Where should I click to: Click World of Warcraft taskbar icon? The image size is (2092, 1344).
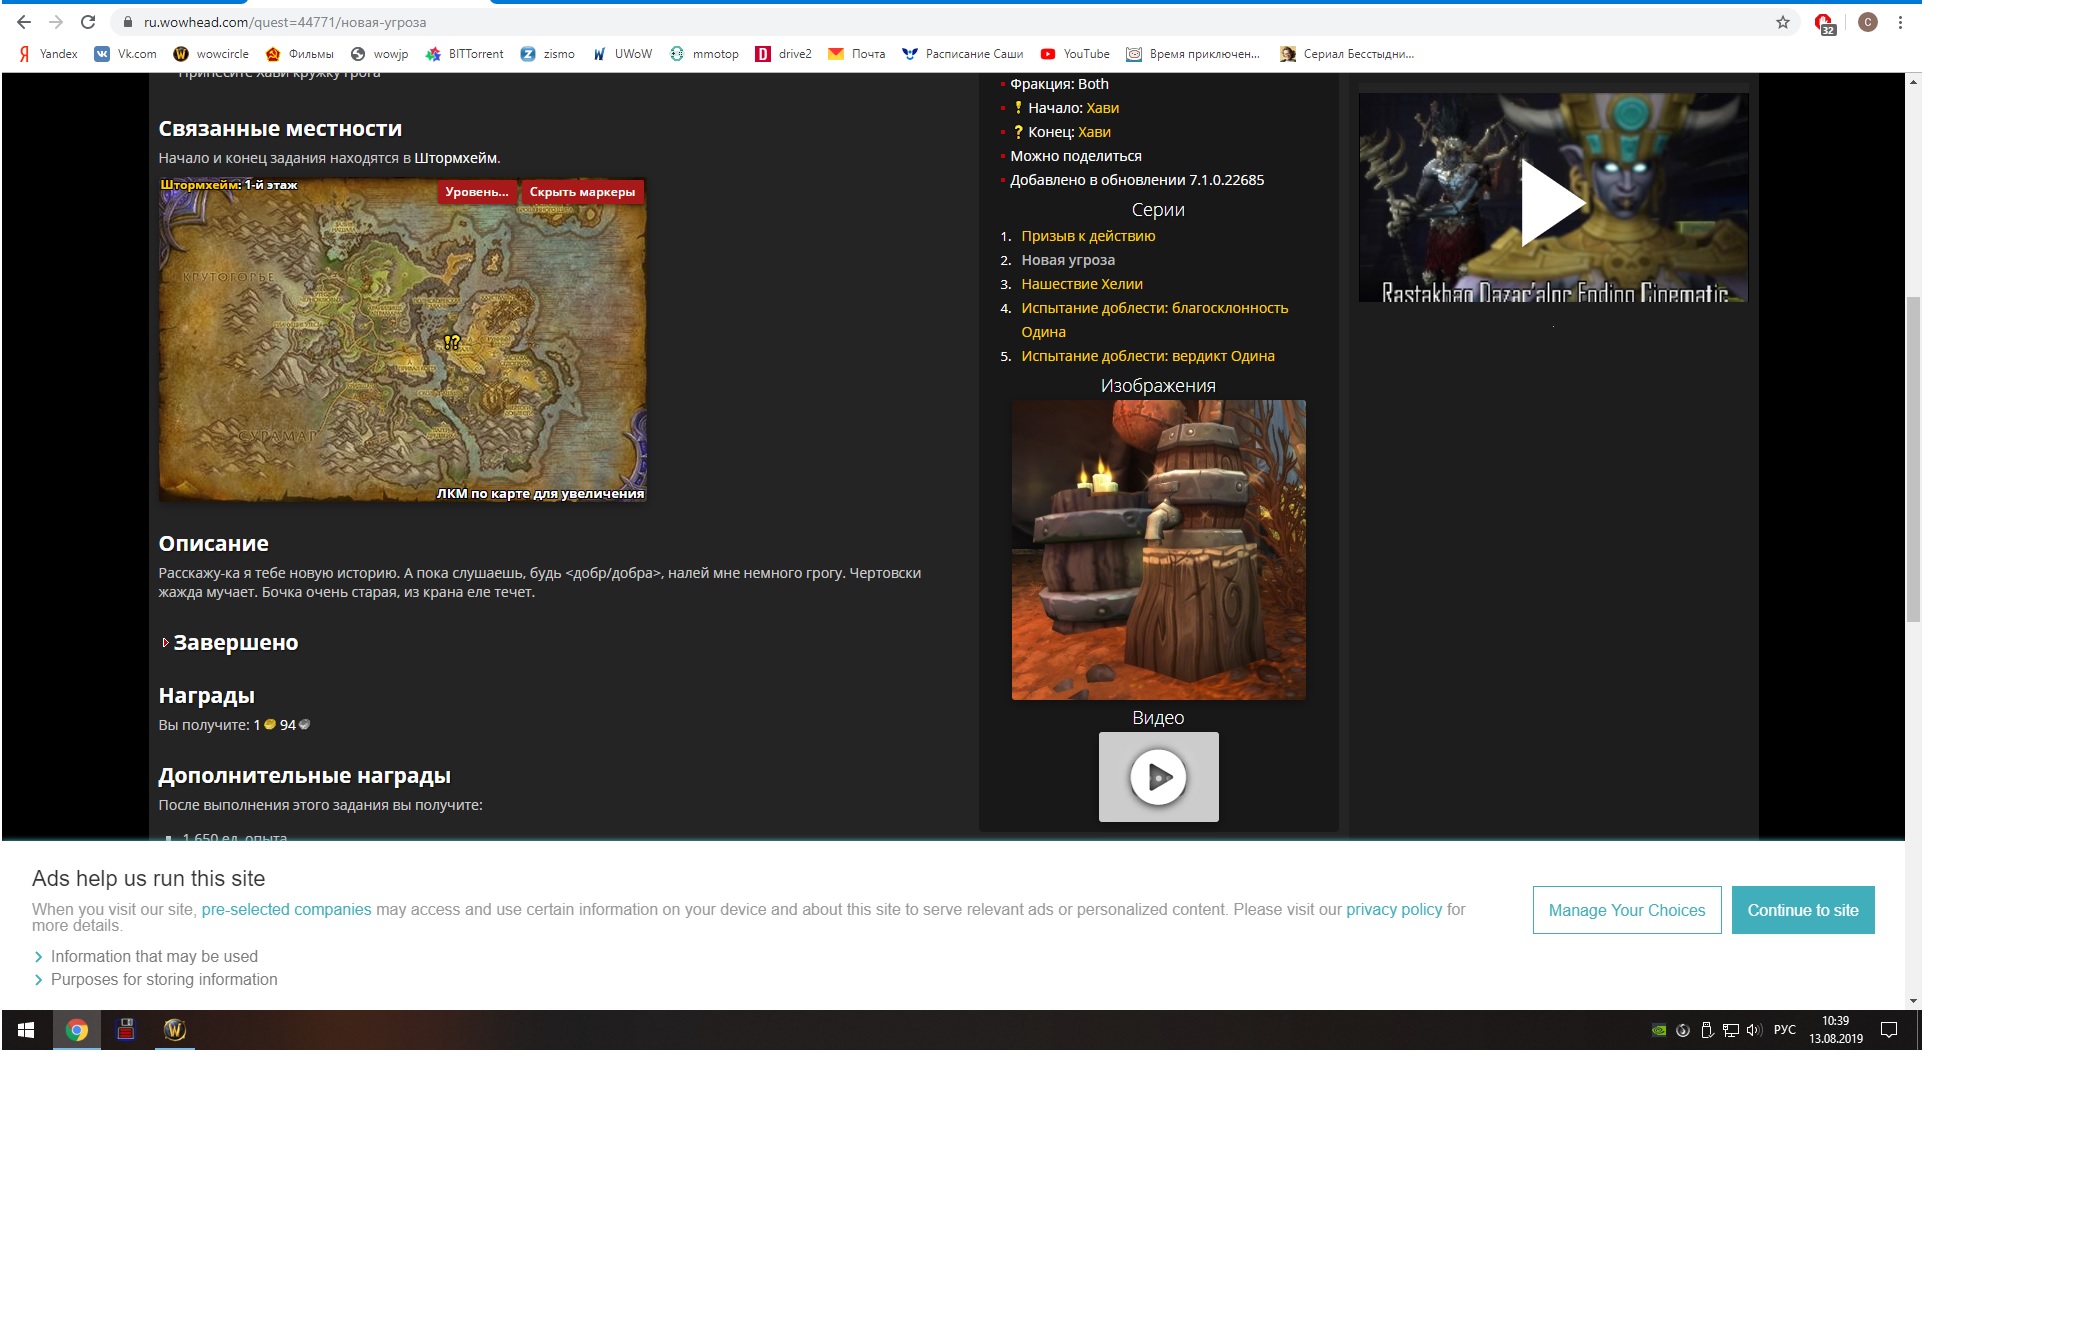[175, 1029]
